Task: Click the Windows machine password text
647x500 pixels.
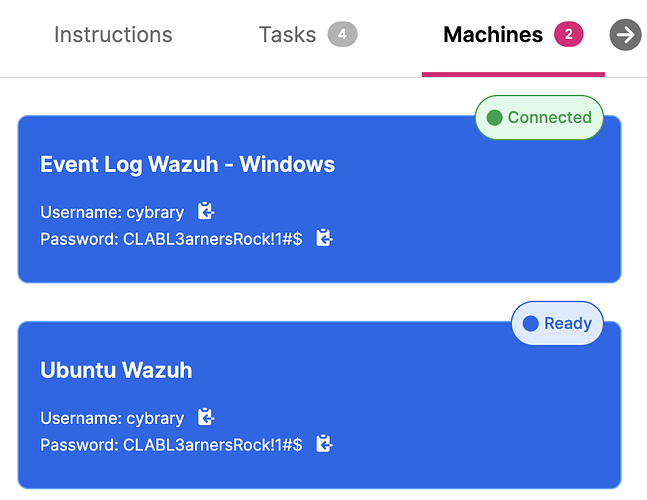Action: (171, 238)
